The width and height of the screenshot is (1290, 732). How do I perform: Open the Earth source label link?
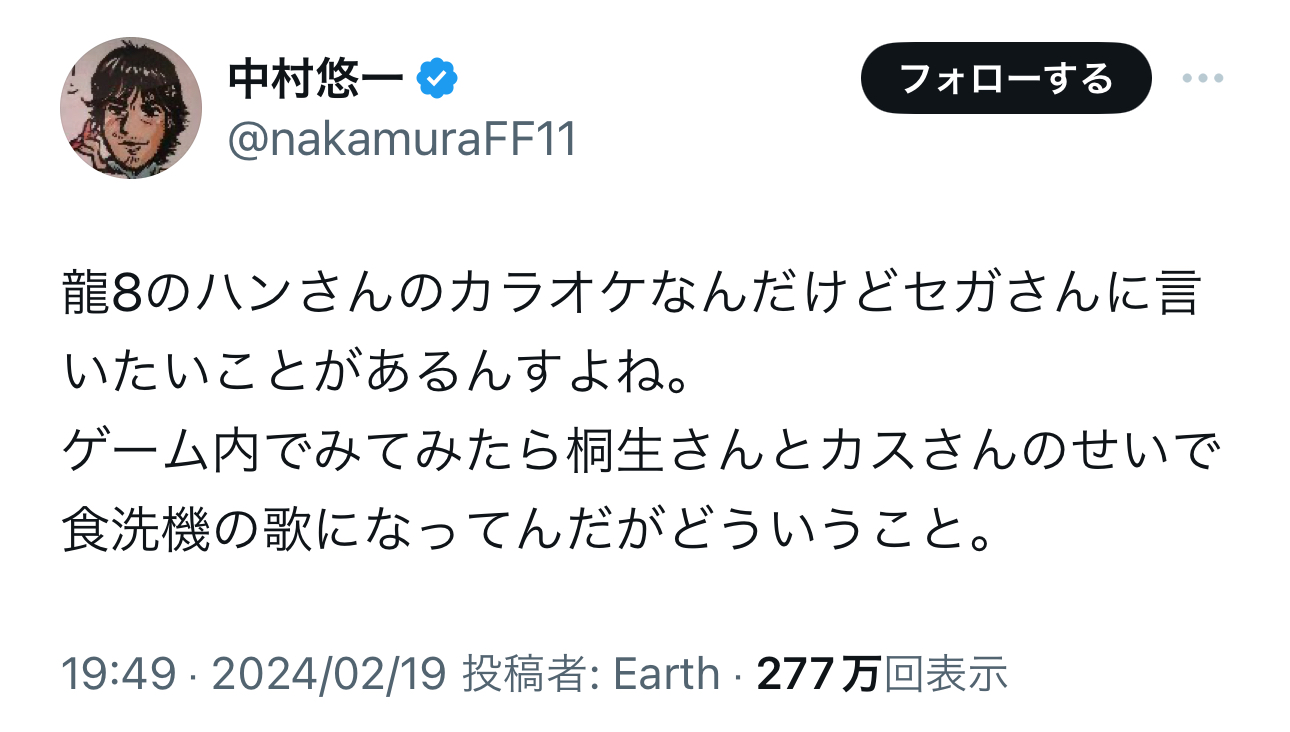click(666, 674)
